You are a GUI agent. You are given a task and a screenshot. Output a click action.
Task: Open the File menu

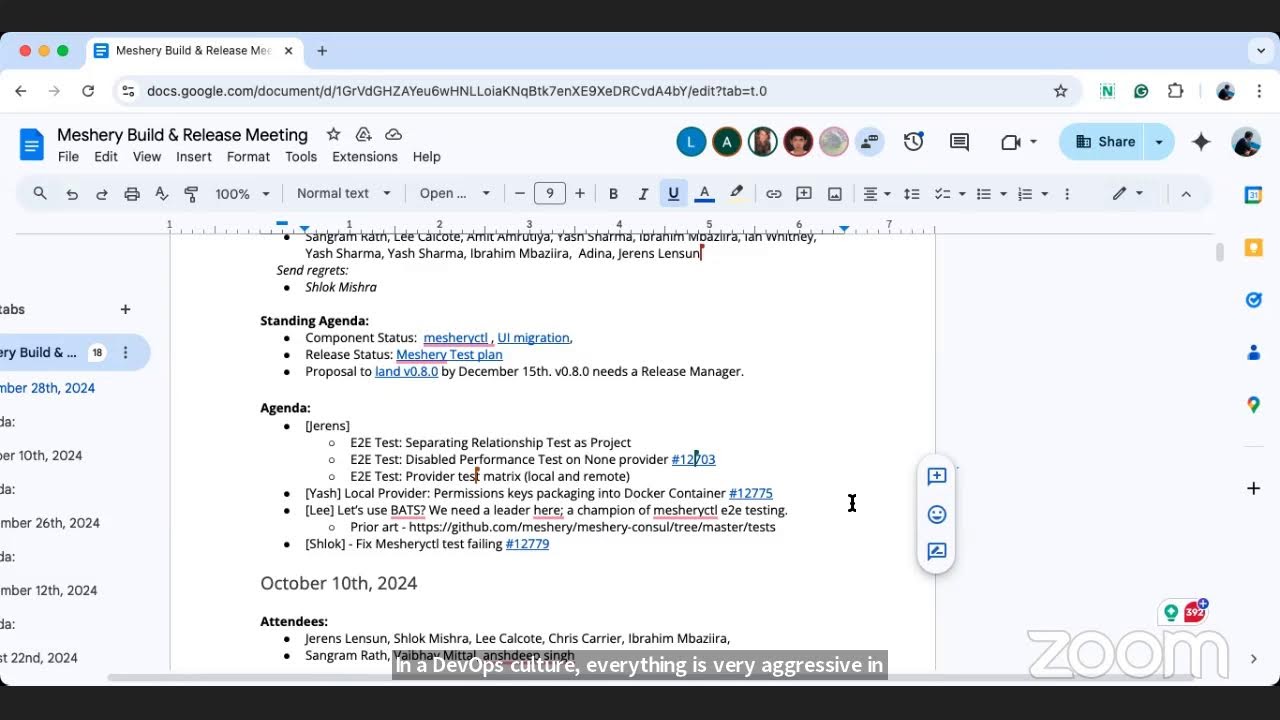click(68, 157)
